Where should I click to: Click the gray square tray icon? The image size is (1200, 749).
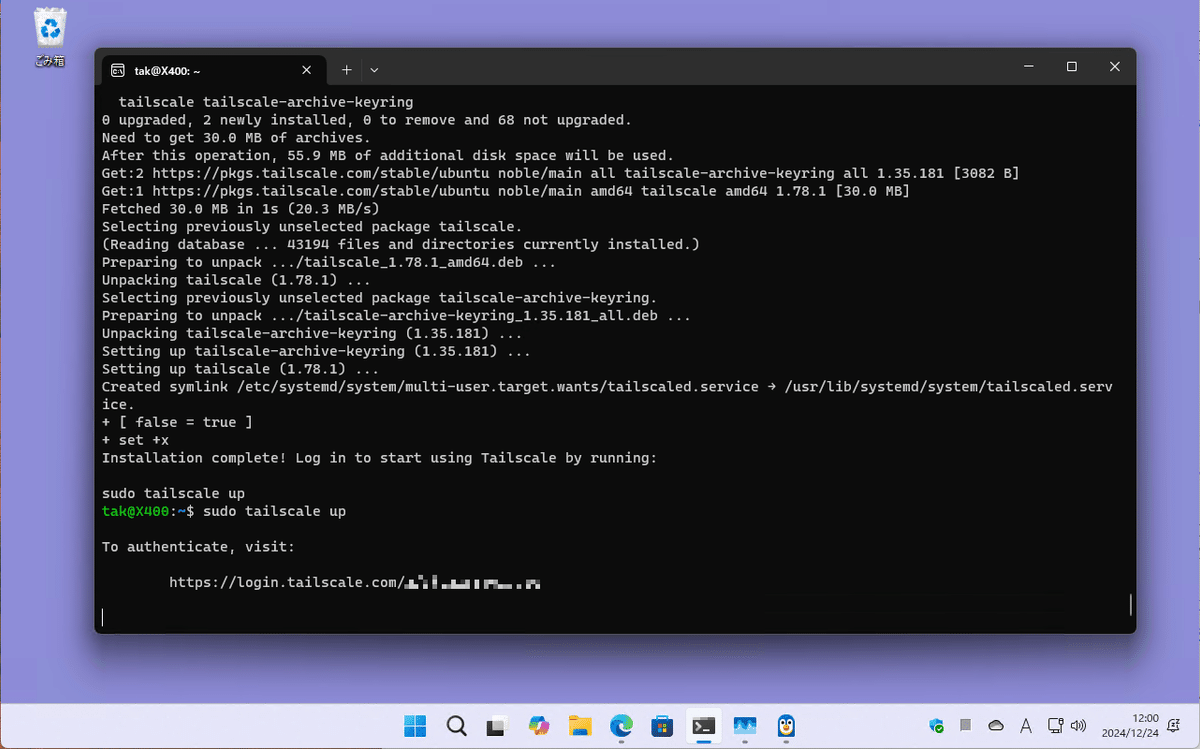(966, 726)
